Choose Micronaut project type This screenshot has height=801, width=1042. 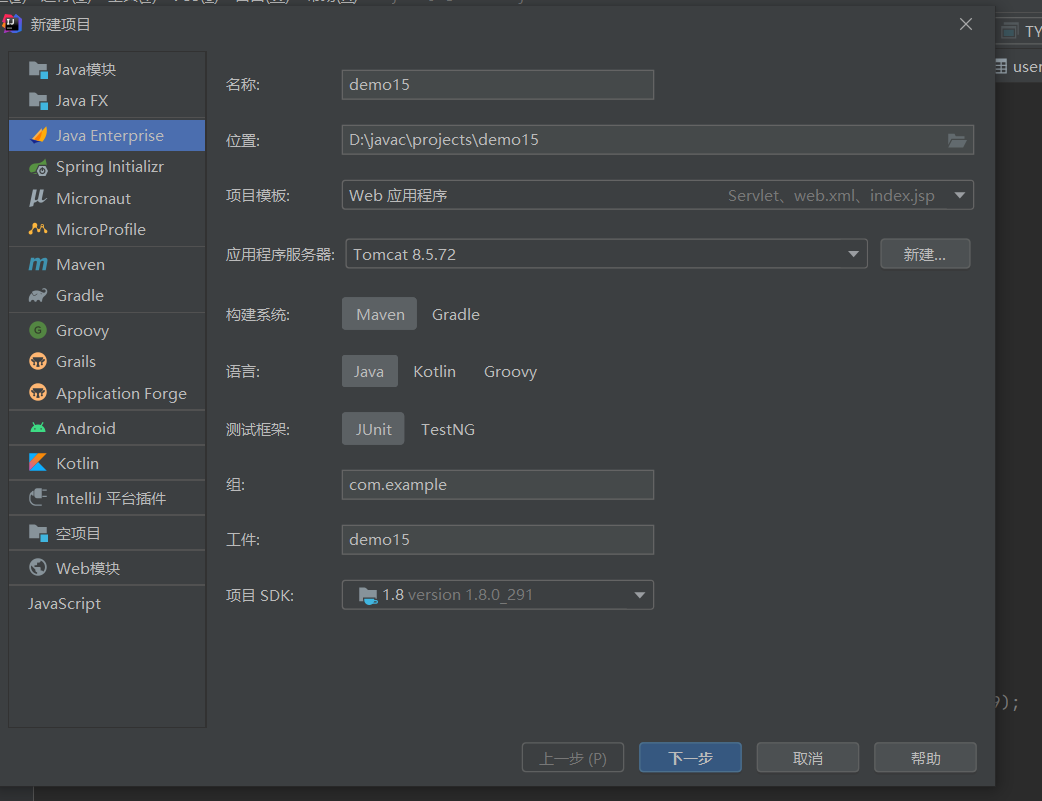107,198
